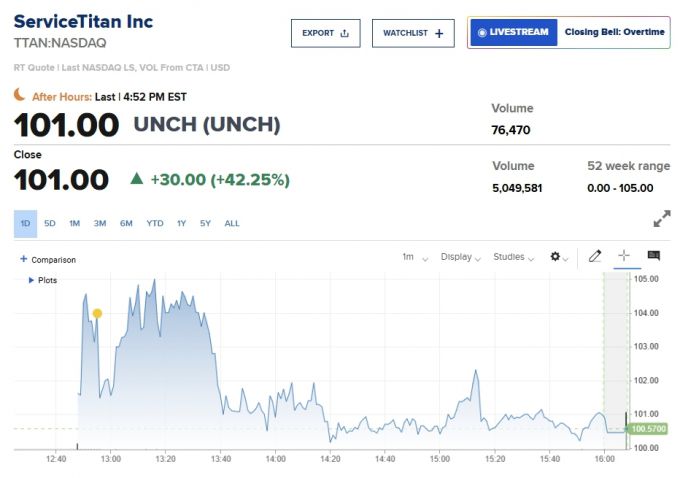This screenshot has height=478, width=680.
Task: Switch to the 5D range
Action: coord(50,223)
